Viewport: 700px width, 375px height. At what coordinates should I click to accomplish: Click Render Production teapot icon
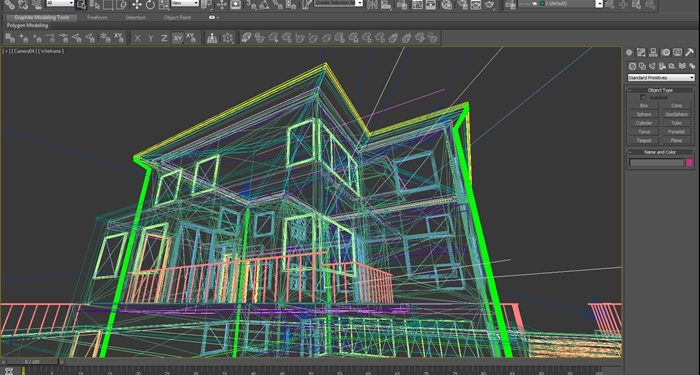pos(490,4)
